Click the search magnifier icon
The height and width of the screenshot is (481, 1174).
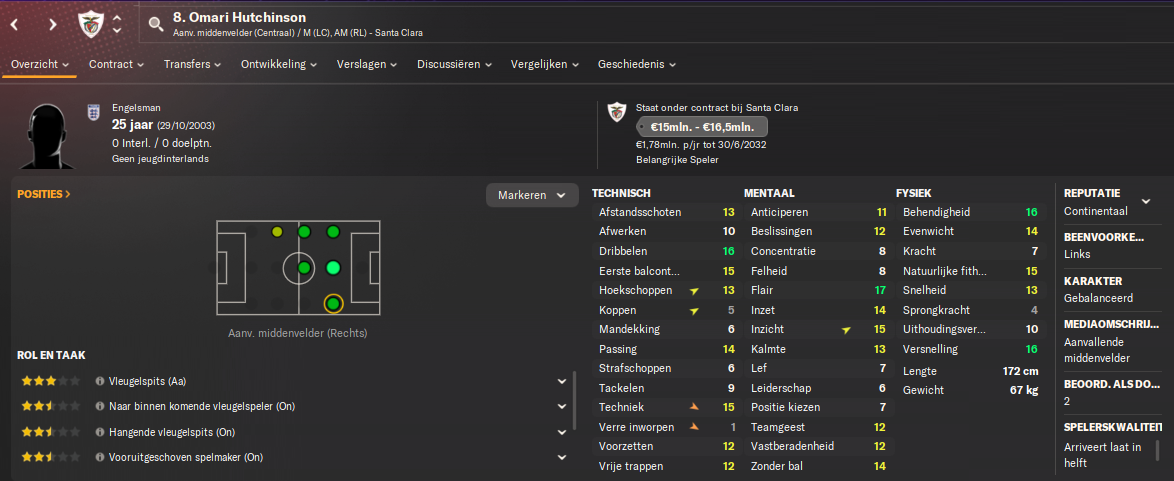click(156, 24)
